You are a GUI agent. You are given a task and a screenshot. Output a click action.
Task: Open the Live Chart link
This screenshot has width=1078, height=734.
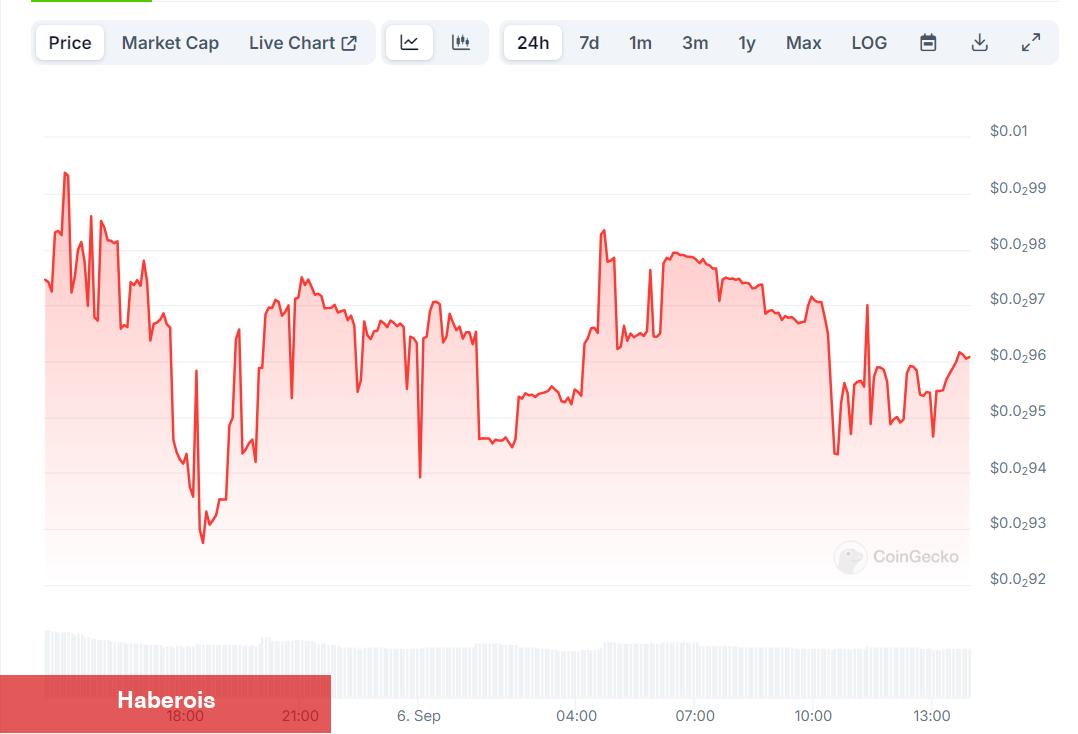pos(303,43)
